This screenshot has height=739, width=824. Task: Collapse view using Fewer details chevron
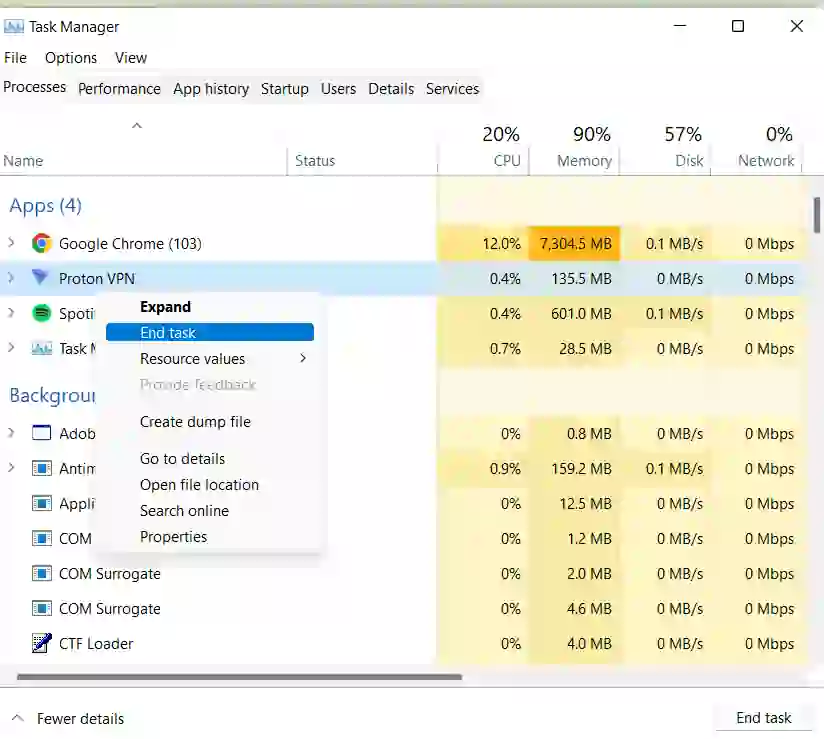(x=17, y=717)
